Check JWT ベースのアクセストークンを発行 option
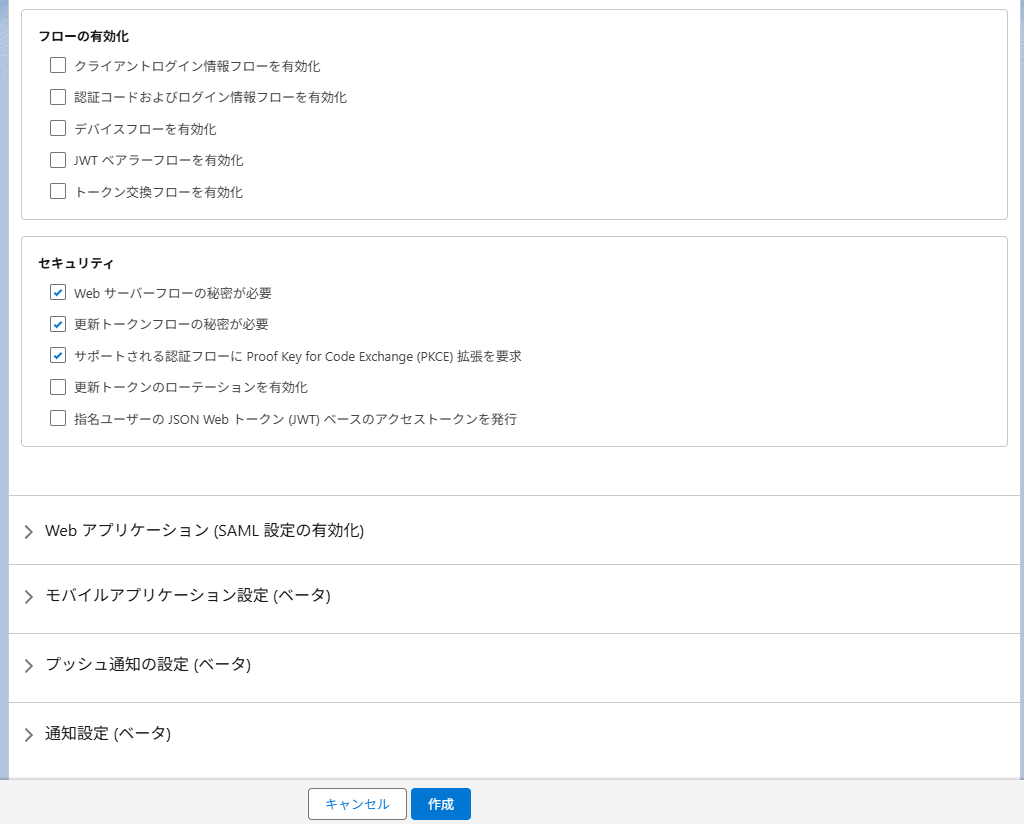The width and height of the screenshot is (1024, 824). pyautogui.click(x=58, y=418)
